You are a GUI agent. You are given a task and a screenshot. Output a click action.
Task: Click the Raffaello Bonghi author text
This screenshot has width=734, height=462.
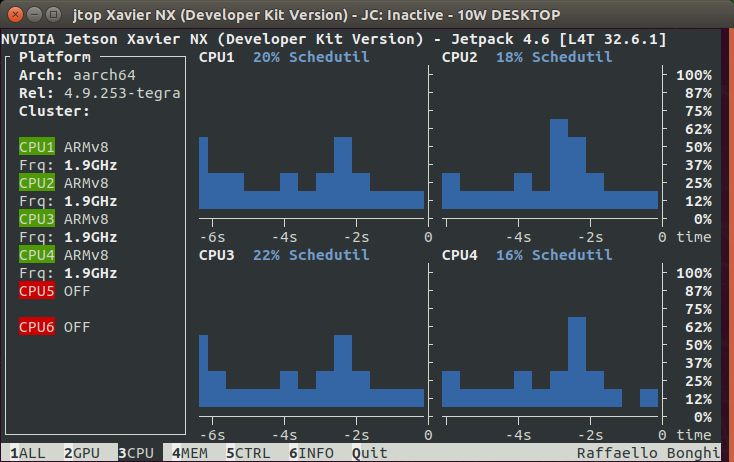point(648,453)
